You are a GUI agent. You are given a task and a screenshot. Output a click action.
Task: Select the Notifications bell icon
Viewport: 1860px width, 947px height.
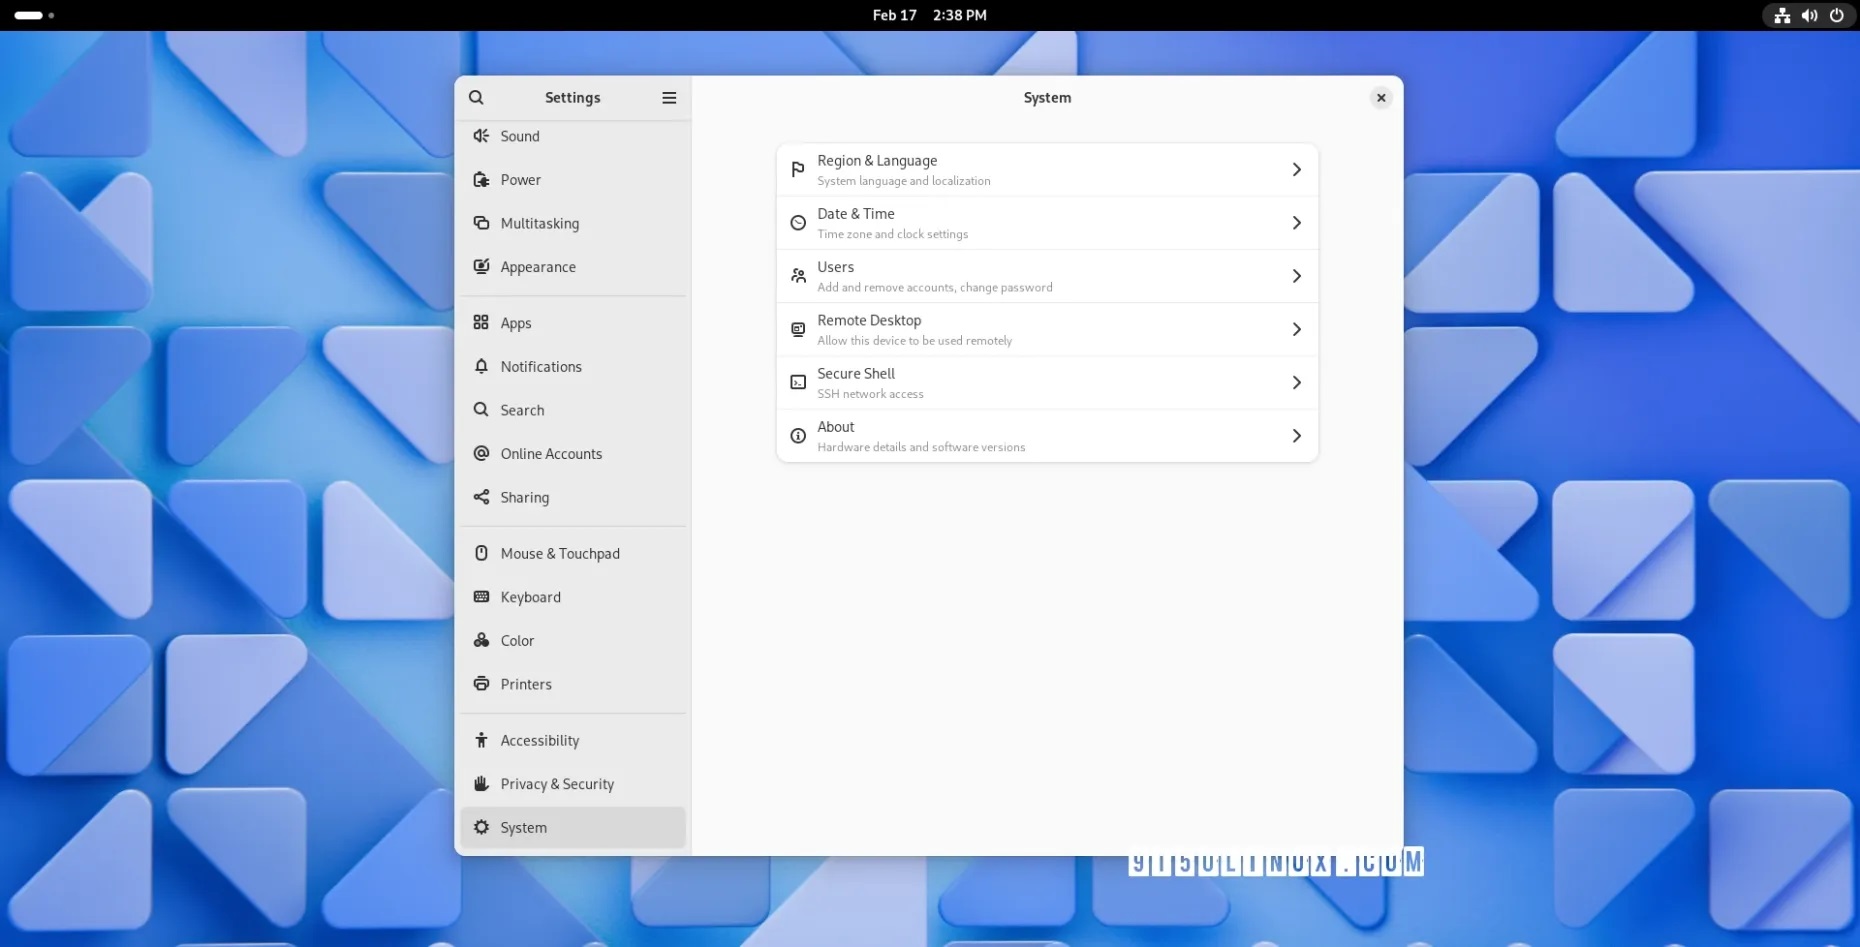481,367
